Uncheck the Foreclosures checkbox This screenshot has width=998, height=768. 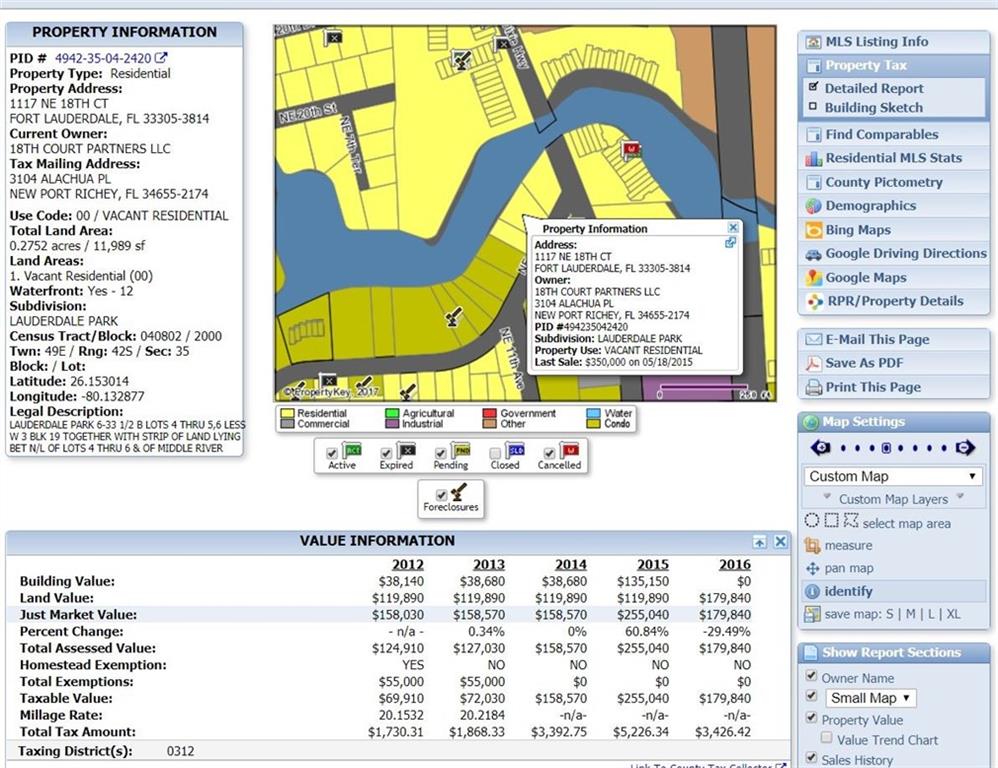coord(441,494)
